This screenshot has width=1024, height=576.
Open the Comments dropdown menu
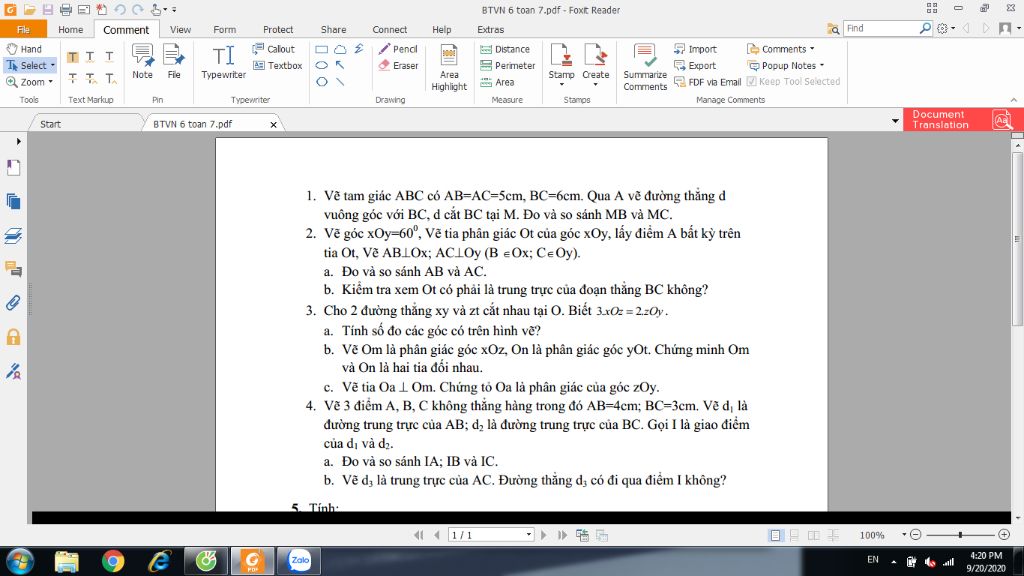[x=781, y=49]
